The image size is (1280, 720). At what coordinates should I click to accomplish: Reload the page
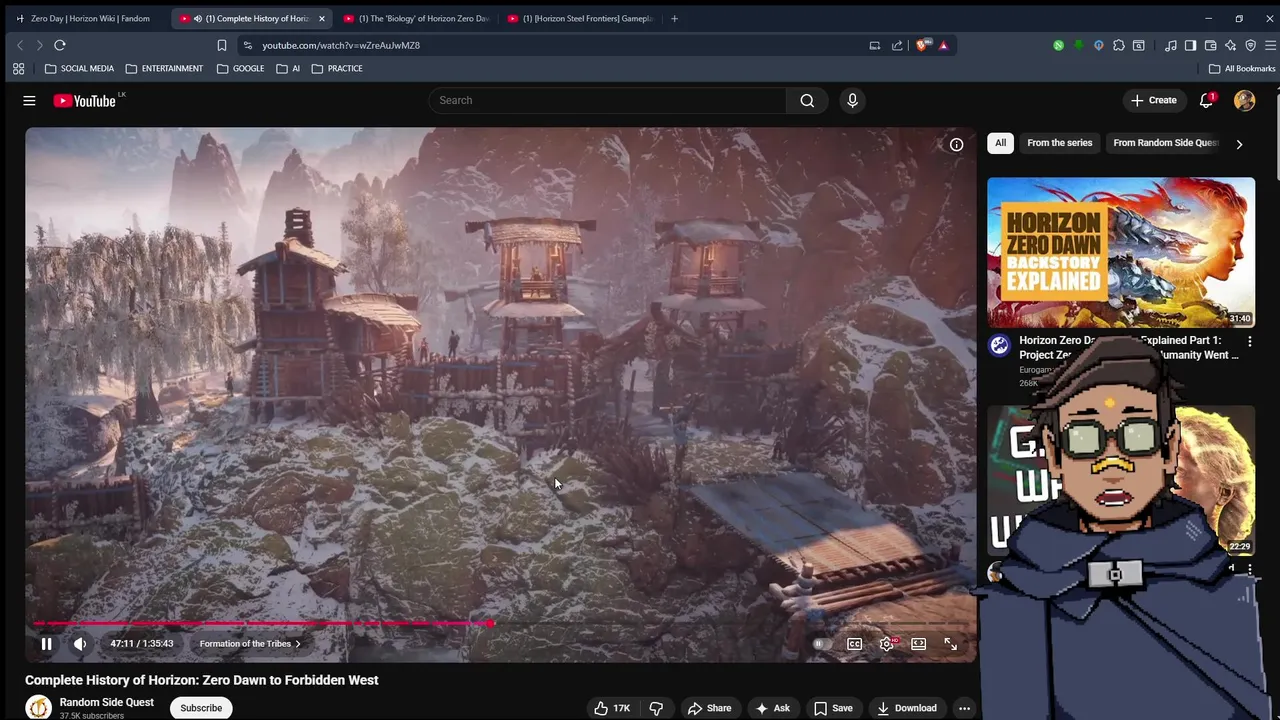60,45
